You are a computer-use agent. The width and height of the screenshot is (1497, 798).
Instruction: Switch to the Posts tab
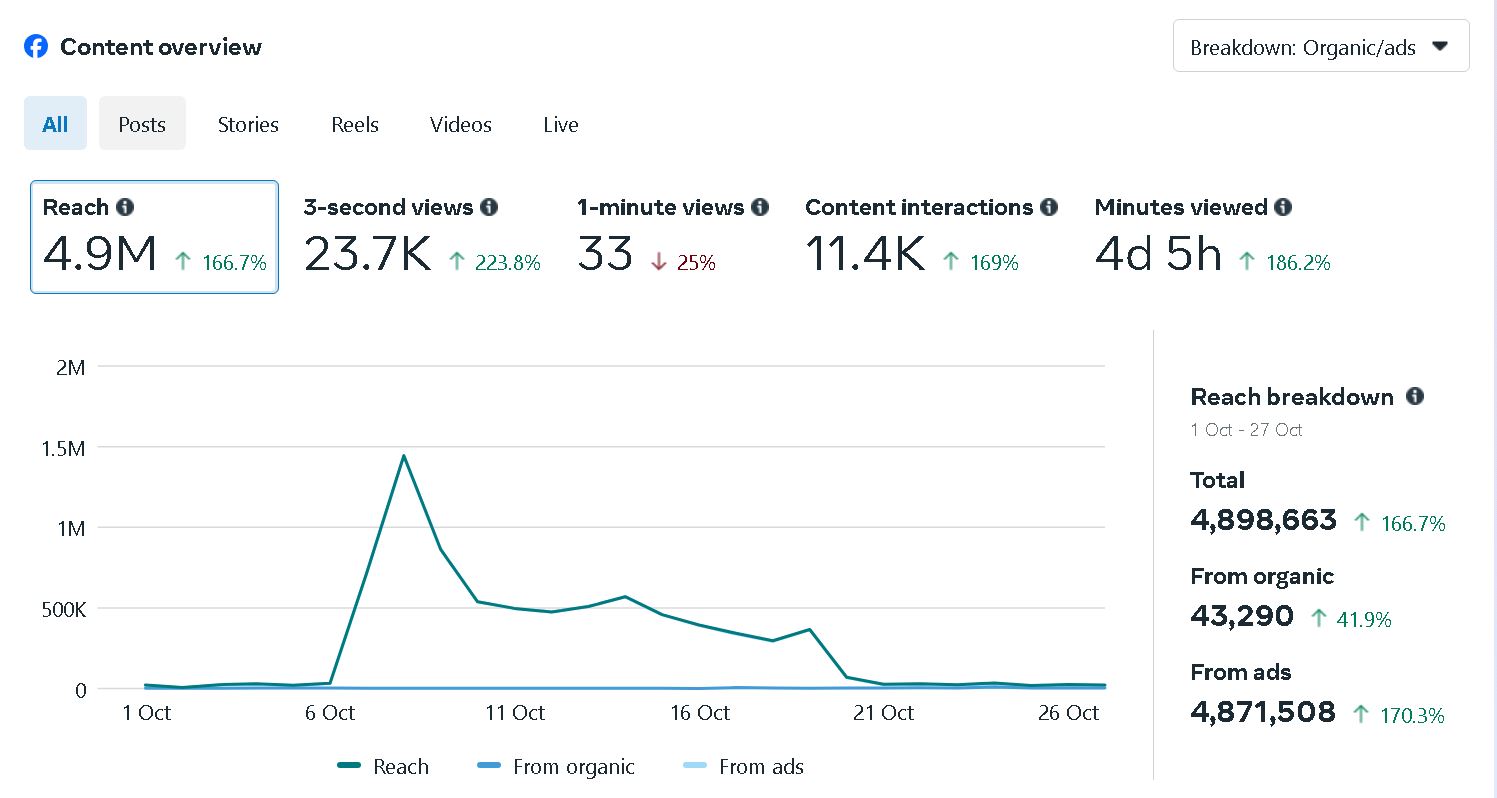(x=142, y=124)
